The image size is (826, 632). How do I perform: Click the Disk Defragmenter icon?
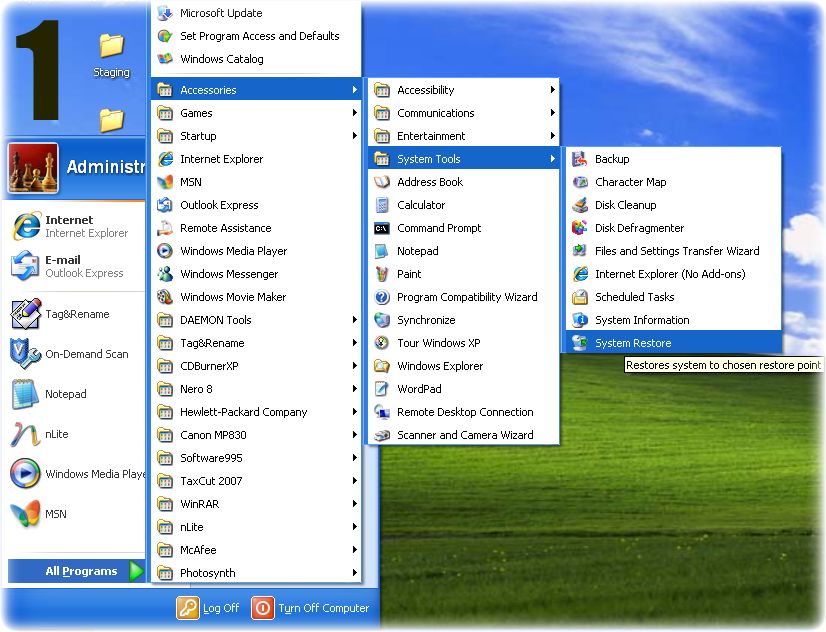pyautogui.click(x=580, y=228)
